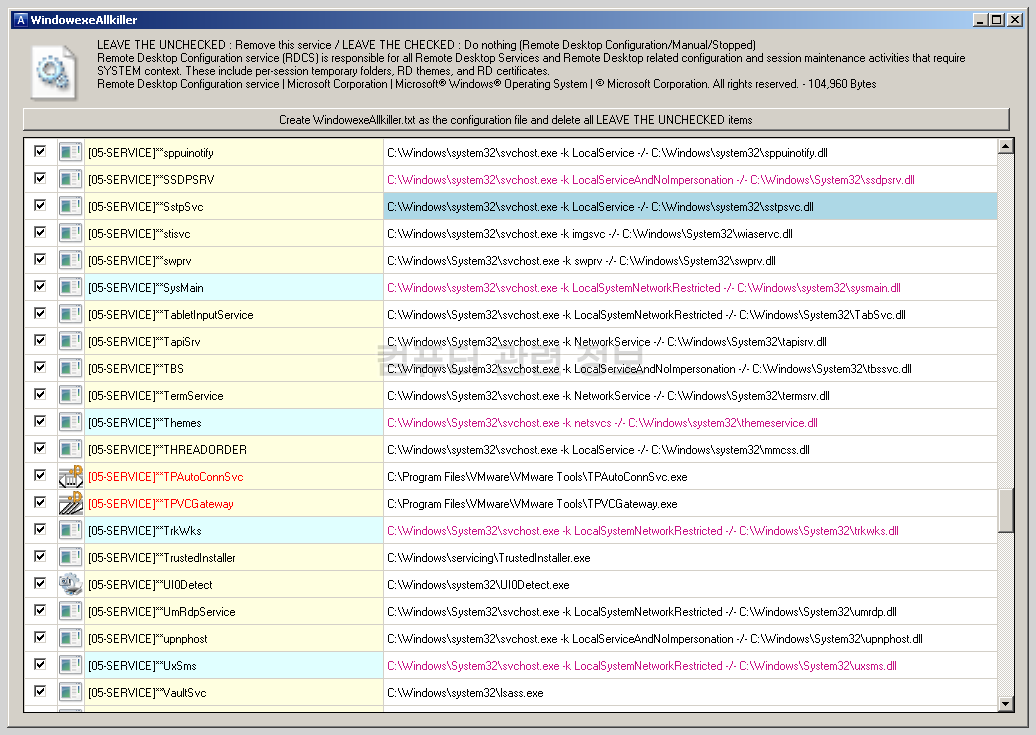This screenshot has height=735, width=1036.
Task: Uncheck the sppuinotify checkbox
Action: pos(40,151)
